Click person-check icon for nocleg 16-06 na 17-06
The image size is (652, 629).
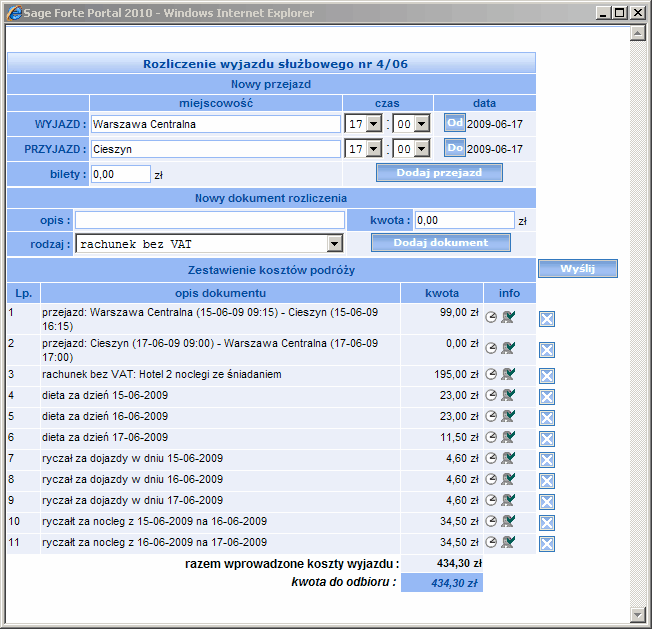click(508, 542)
